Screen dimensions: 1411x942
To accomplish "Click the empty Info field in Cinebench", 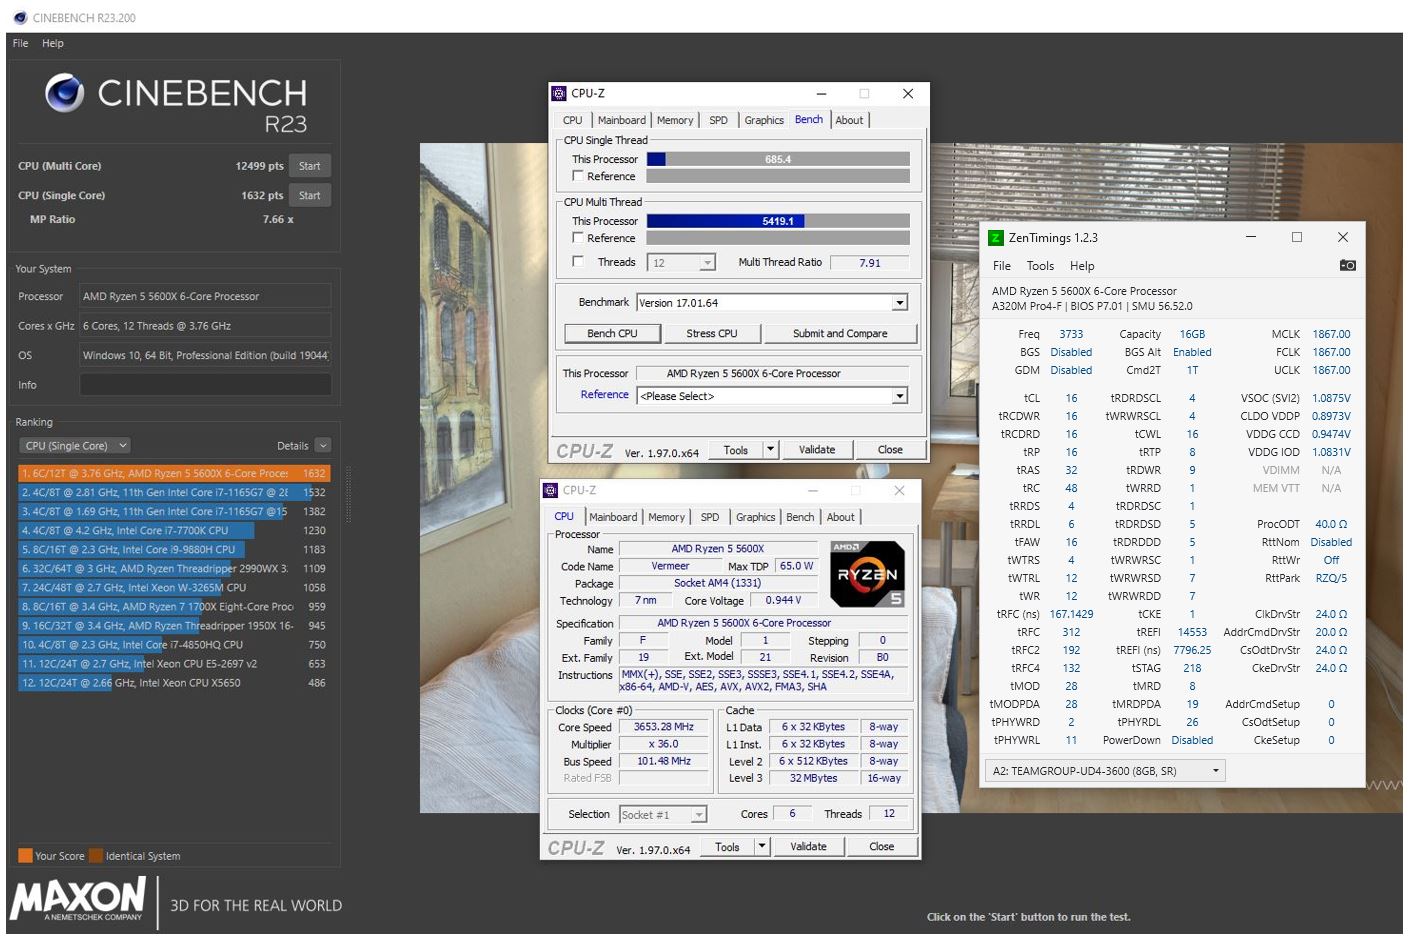I will pyautogui.click(x=205, y=385).
